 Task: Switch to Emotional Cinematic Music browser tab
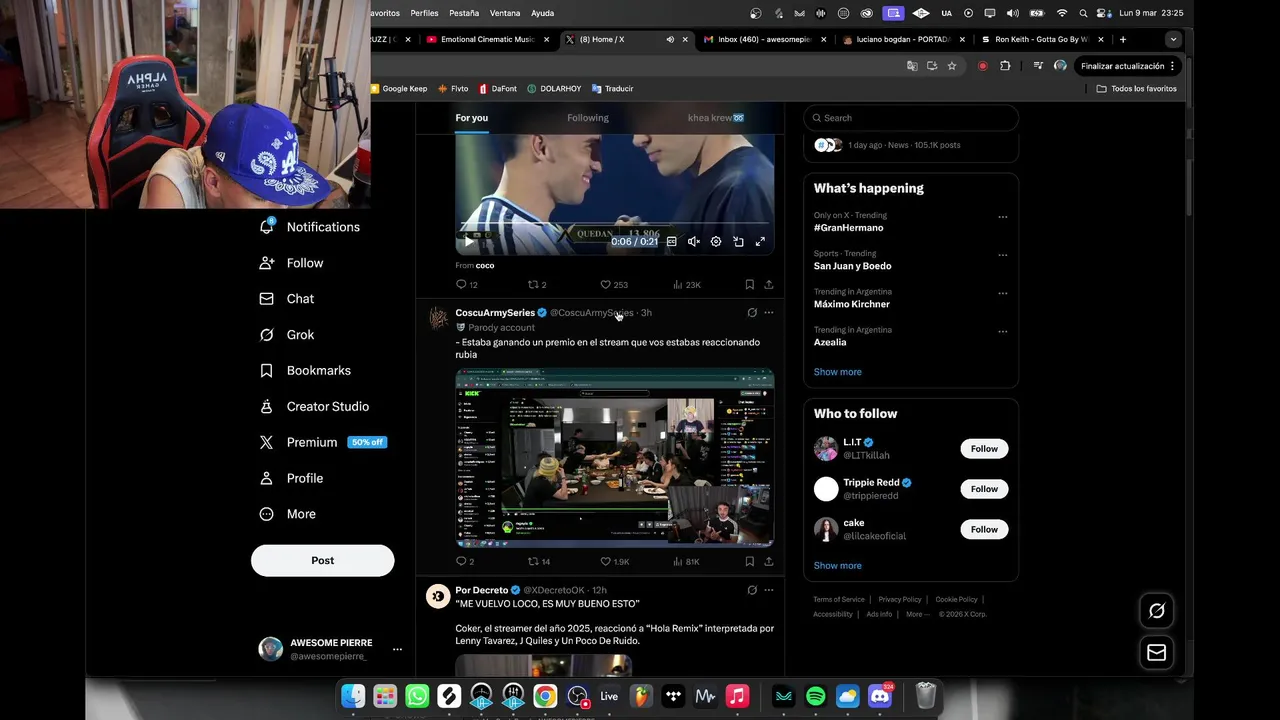pos(487,40)
